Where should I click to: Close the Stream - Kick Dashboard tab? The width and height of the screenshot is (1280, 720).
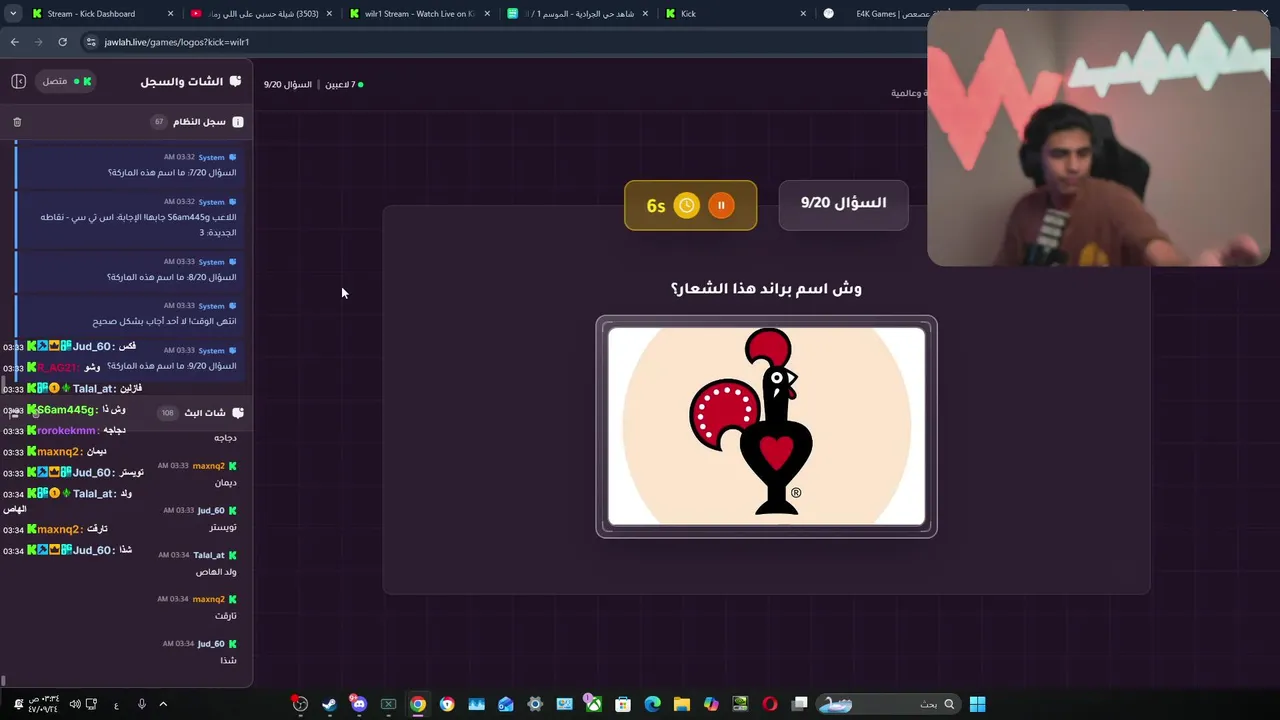tap(170, 14)
